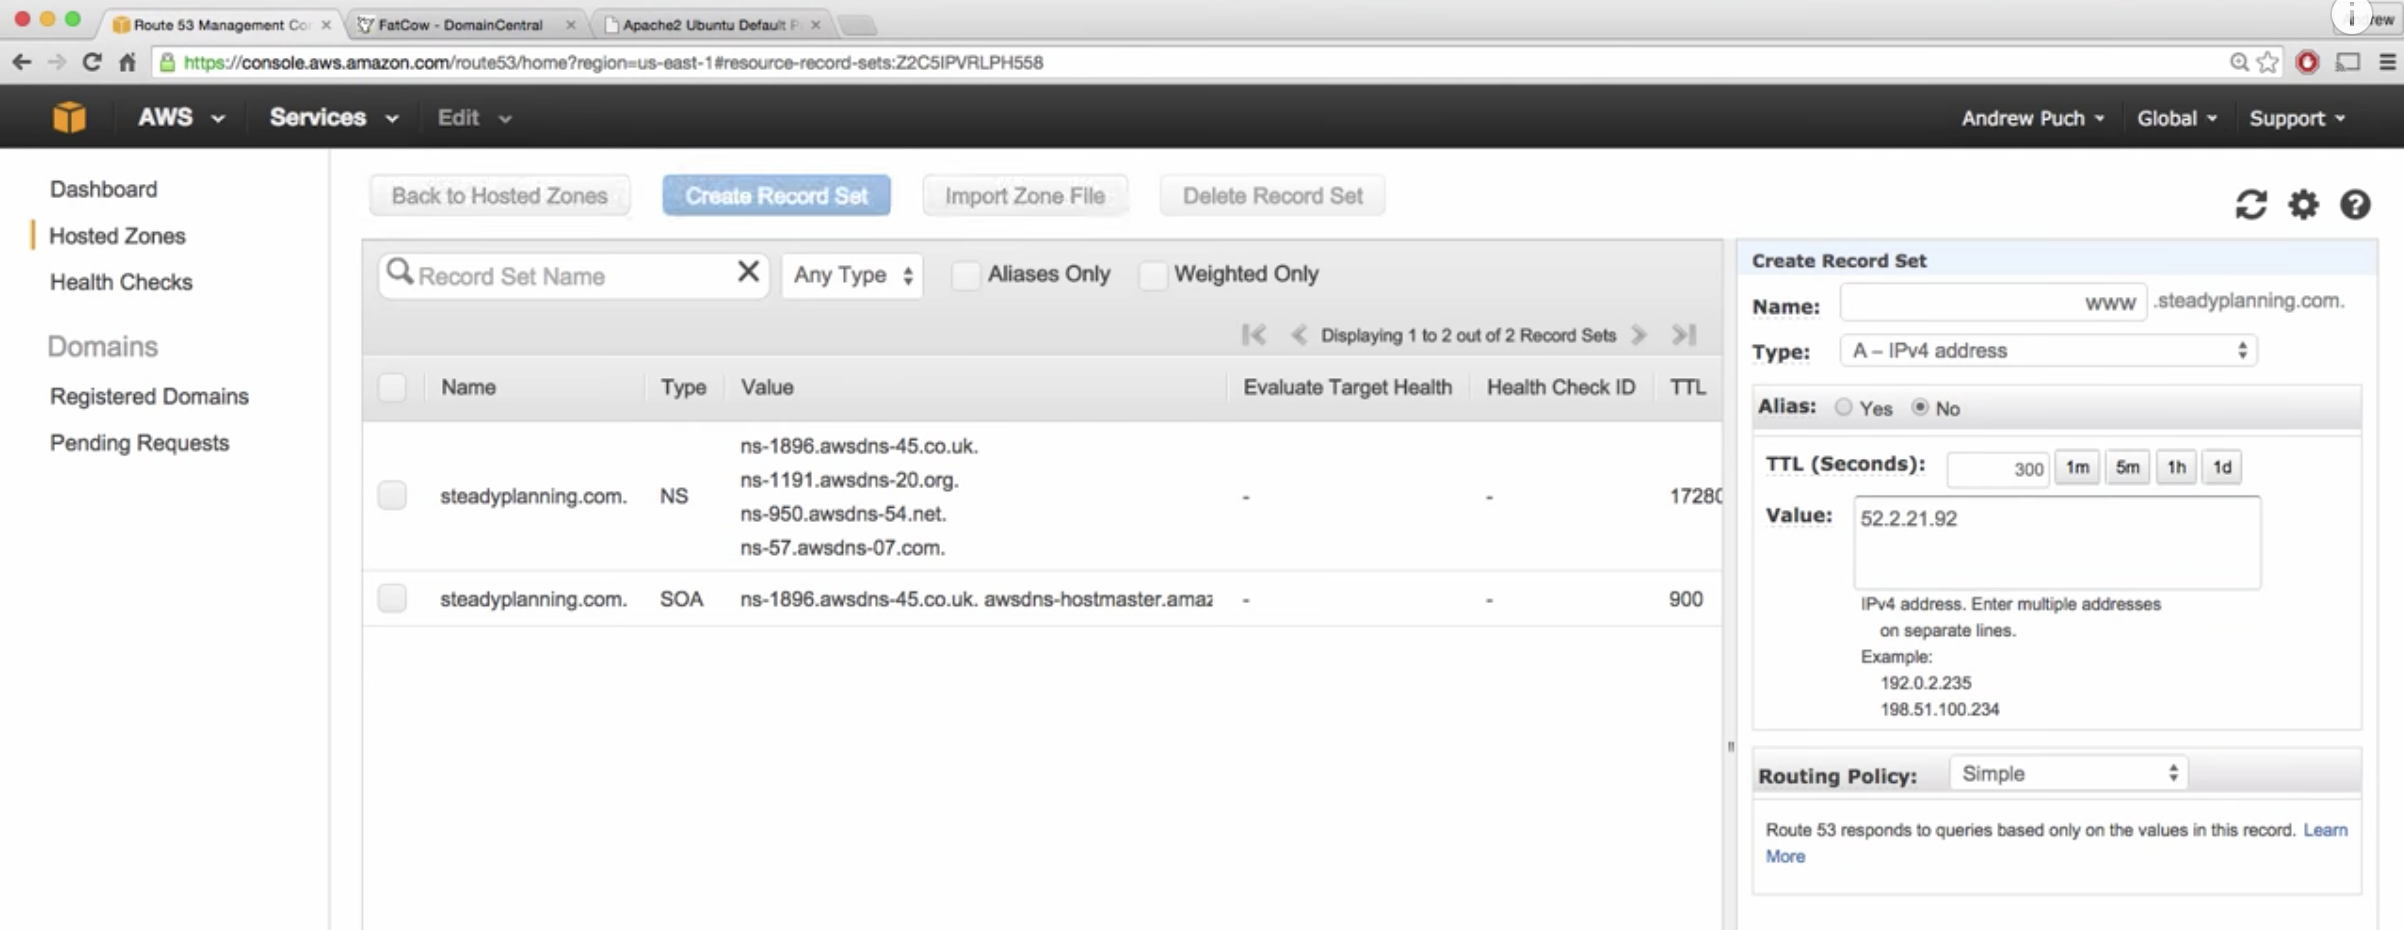Click browser back arrow

[x=21, y=62]
